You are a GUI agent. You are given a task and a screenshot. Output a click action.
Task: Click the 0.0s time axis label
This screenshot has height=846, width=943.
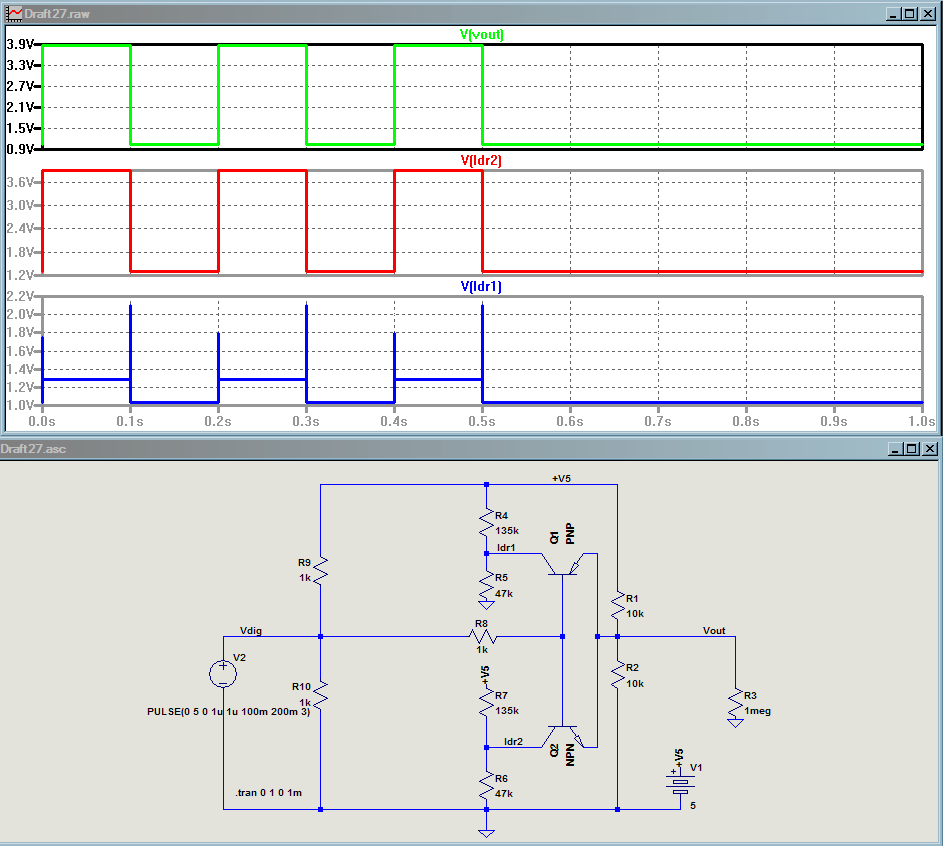[42, 421]
